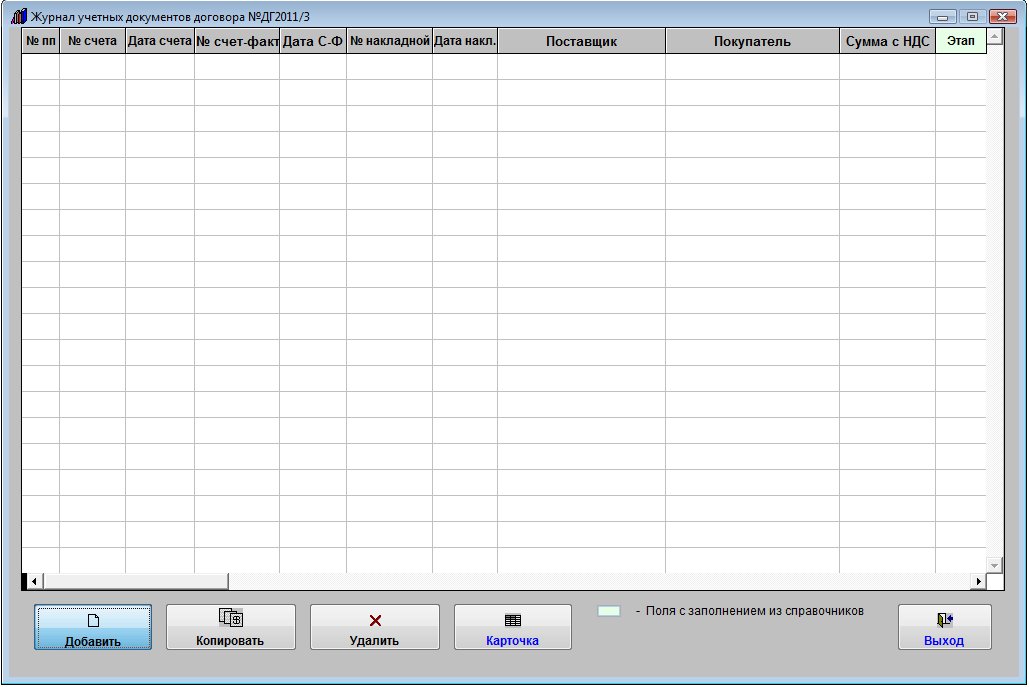Select the № счета column header
Image resolution: width=1029 pixels, height=687 pixels.
pos(93,41)
